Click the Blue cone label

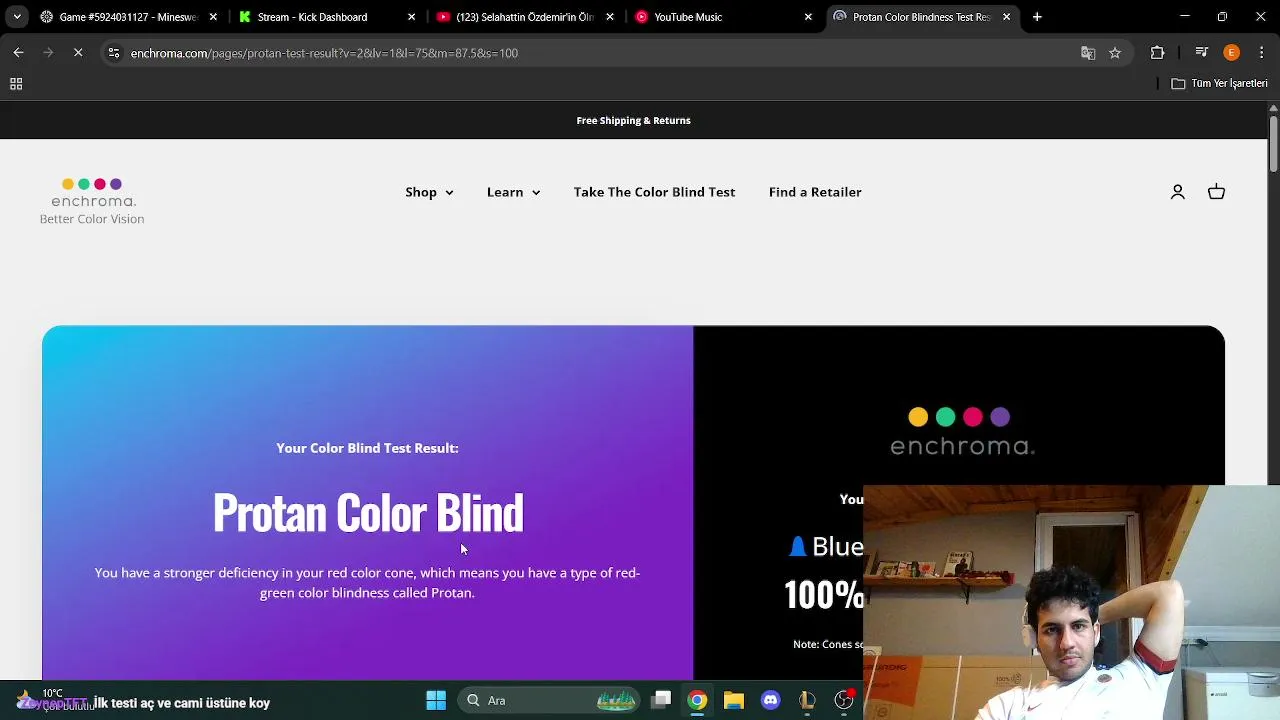click(x=826, y=546)
